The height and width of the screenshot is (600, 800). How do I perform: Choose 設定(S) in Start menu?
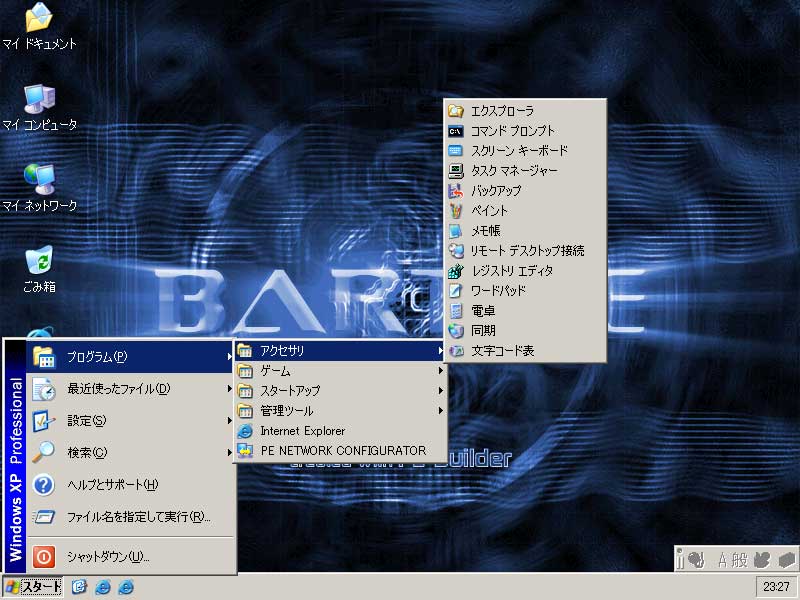[x=131, y=421]
